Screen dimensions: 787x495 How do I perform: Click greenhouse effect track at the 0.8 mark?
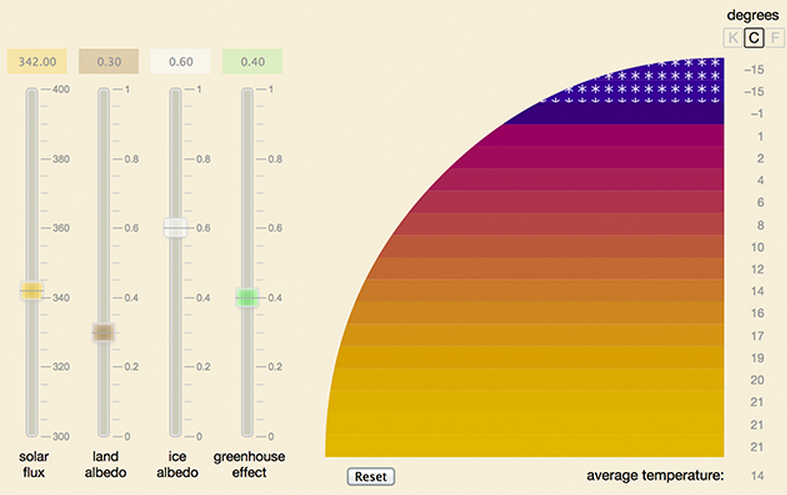tap(247, 159)
